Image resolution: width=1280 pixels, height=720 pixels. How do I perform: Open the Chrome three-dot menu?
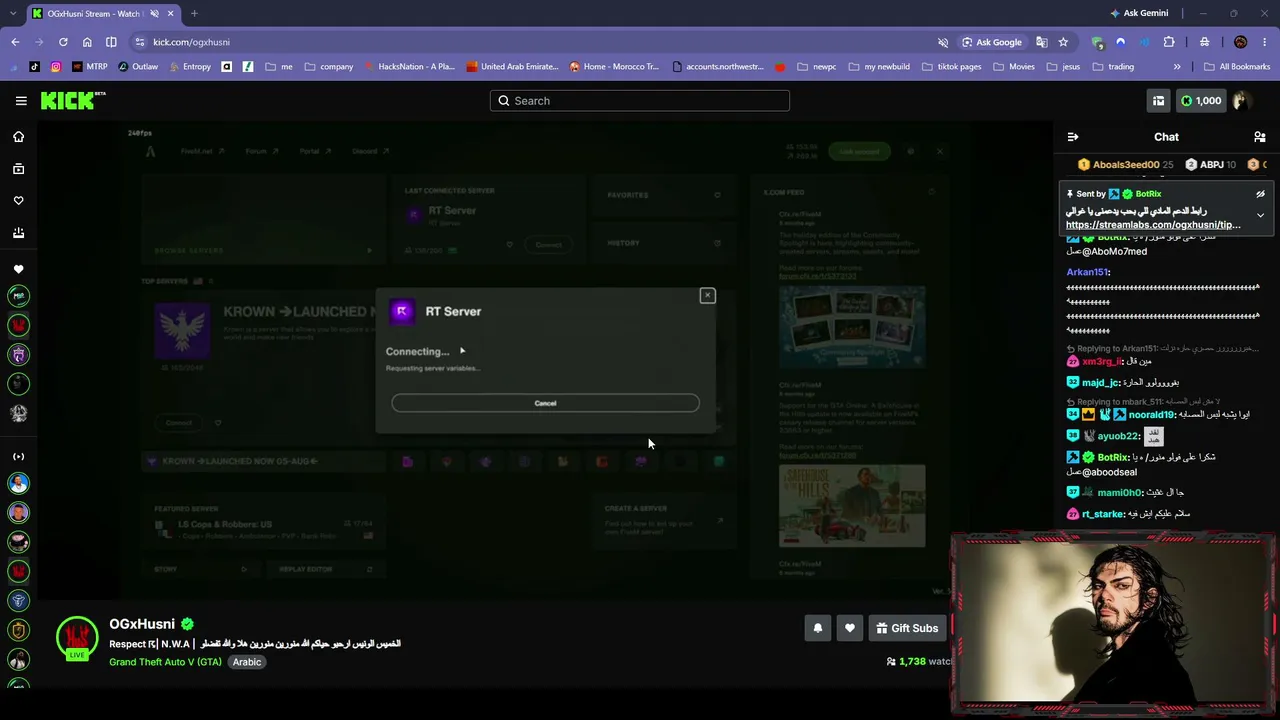point(1264,42)
